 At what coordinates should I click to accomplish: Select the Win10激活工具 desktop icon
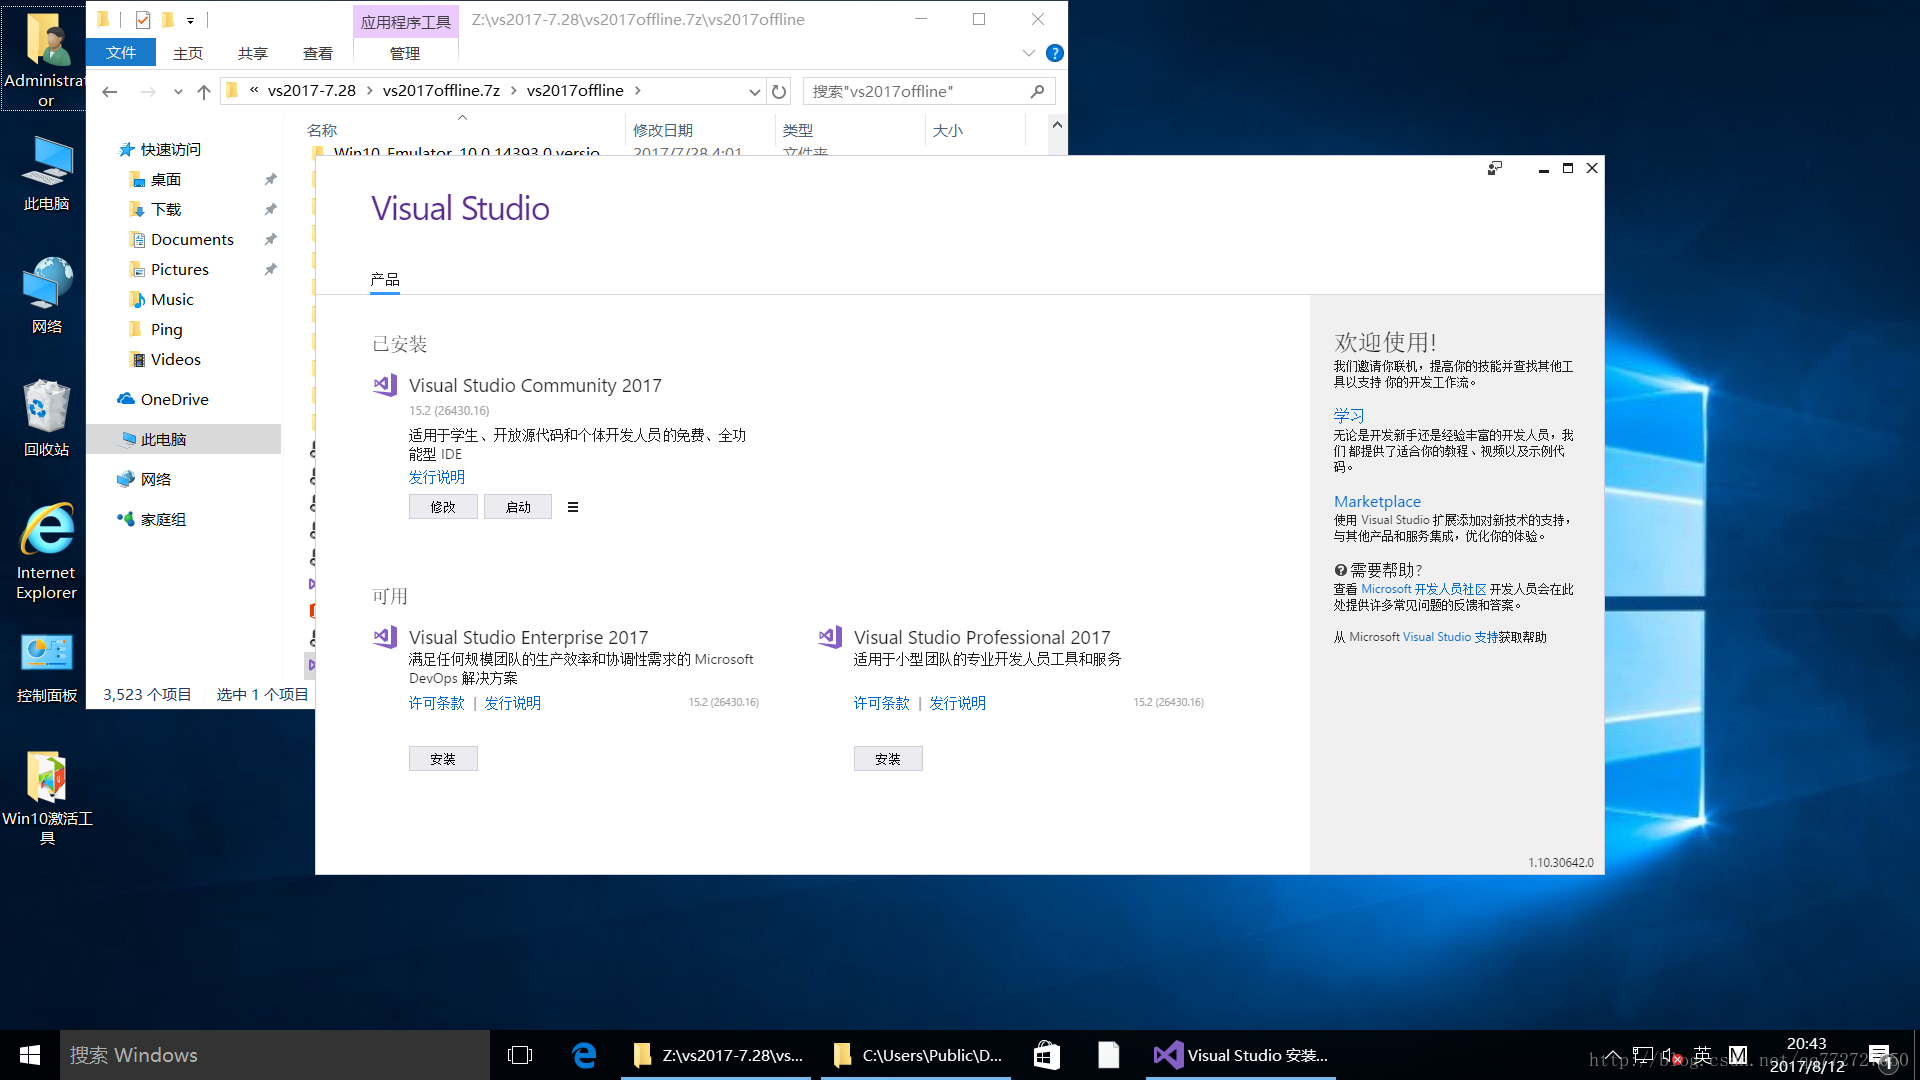click(46, 797)
